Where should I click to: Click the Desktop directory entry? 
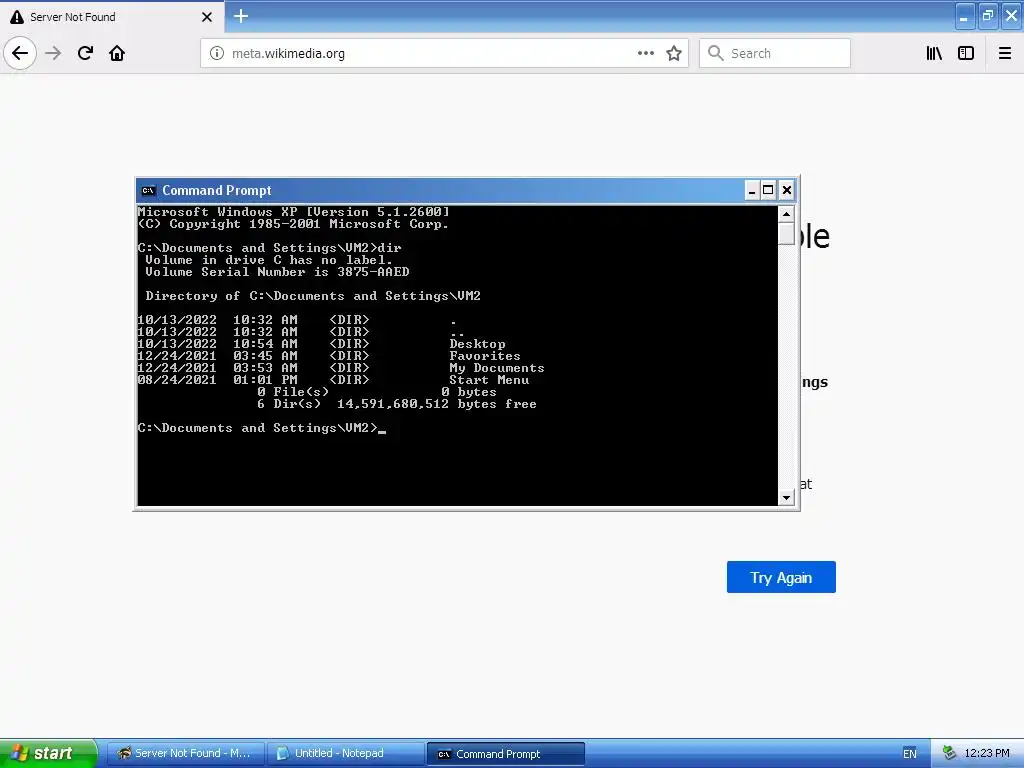[477, 344]
